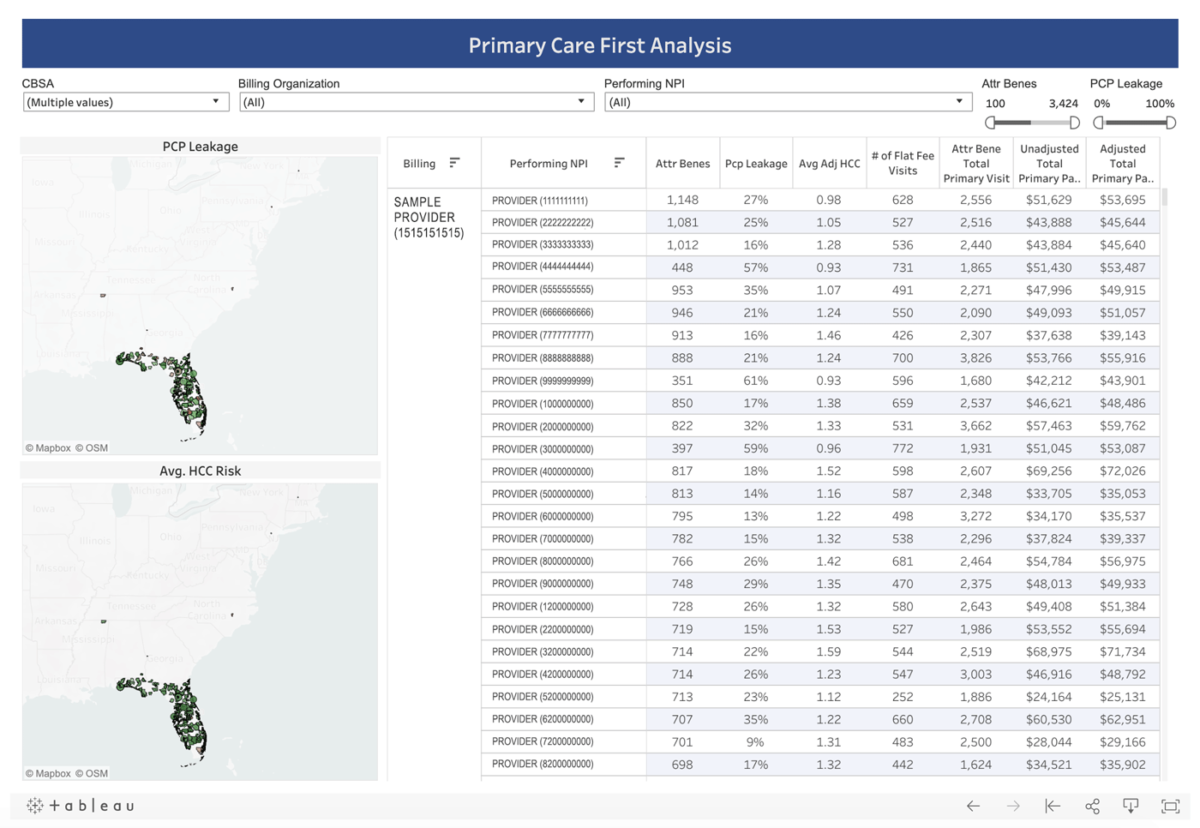This screenshot has height=828, width=1200.
Task: Click the PCP Leakage slider left handle
Action: point(1098,122)
